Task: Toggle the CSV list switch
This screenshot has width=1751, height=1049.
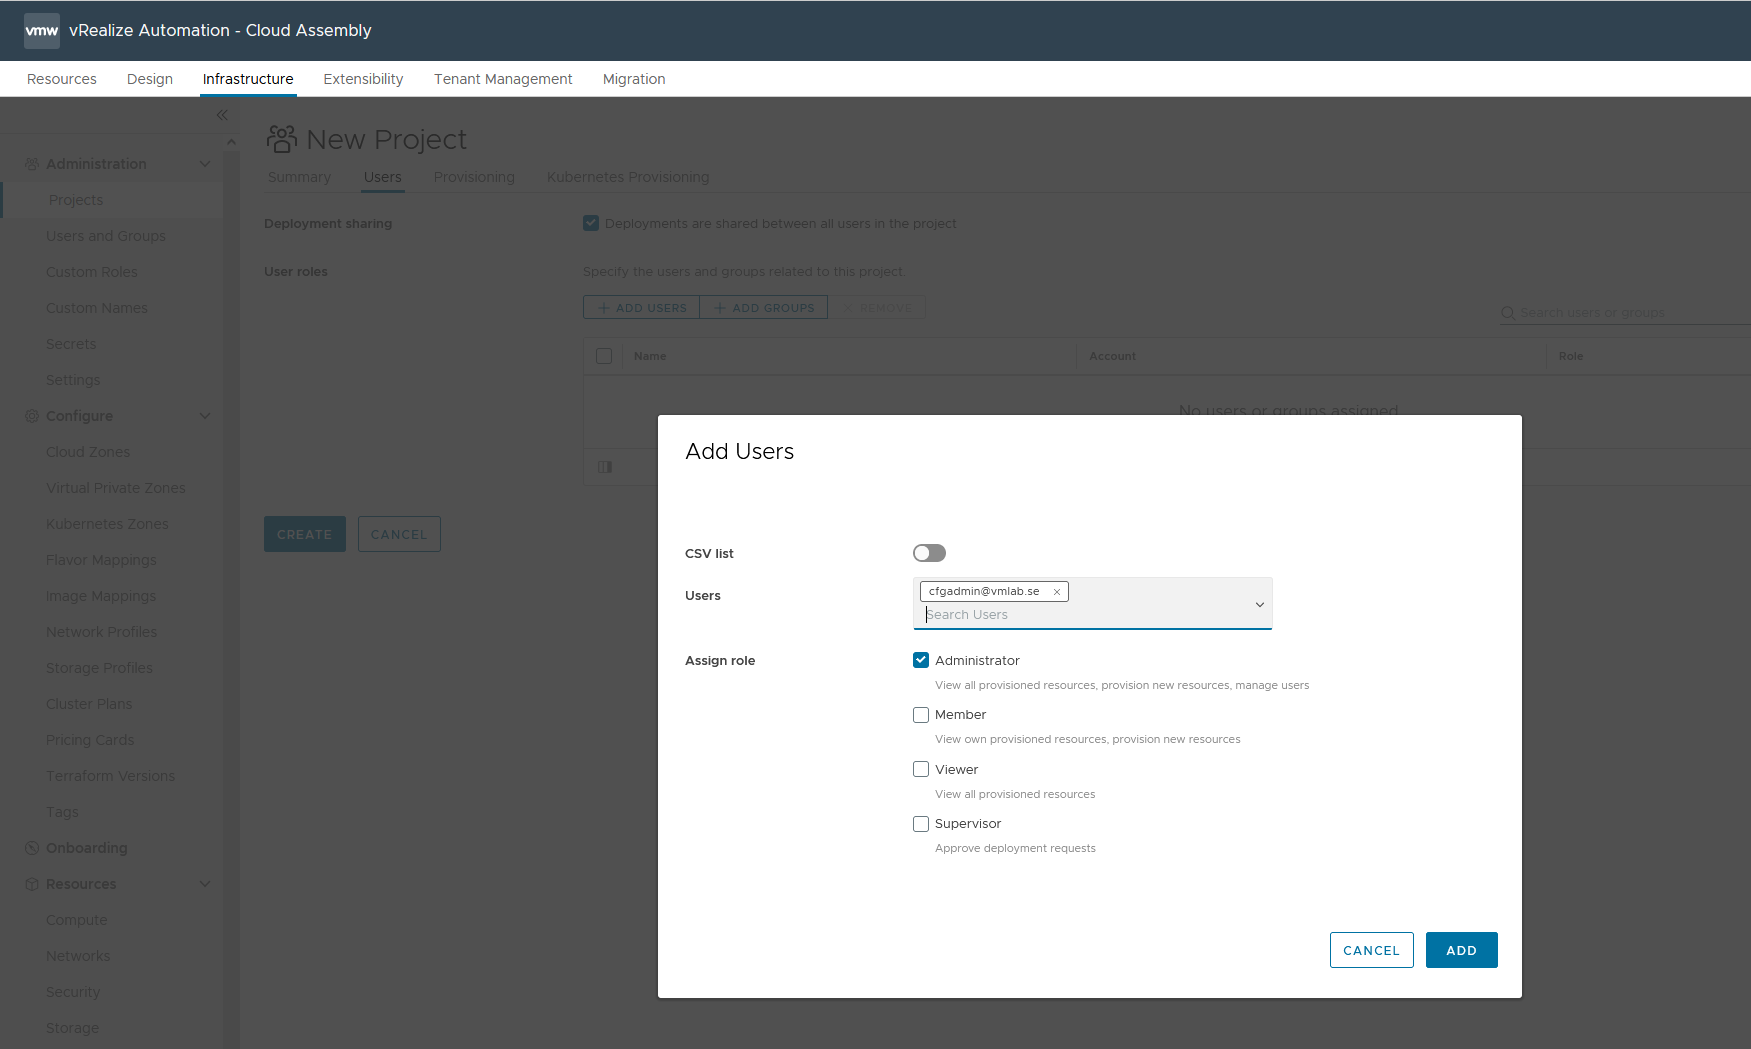Action: pyautogui.click(x=929, y=553)
